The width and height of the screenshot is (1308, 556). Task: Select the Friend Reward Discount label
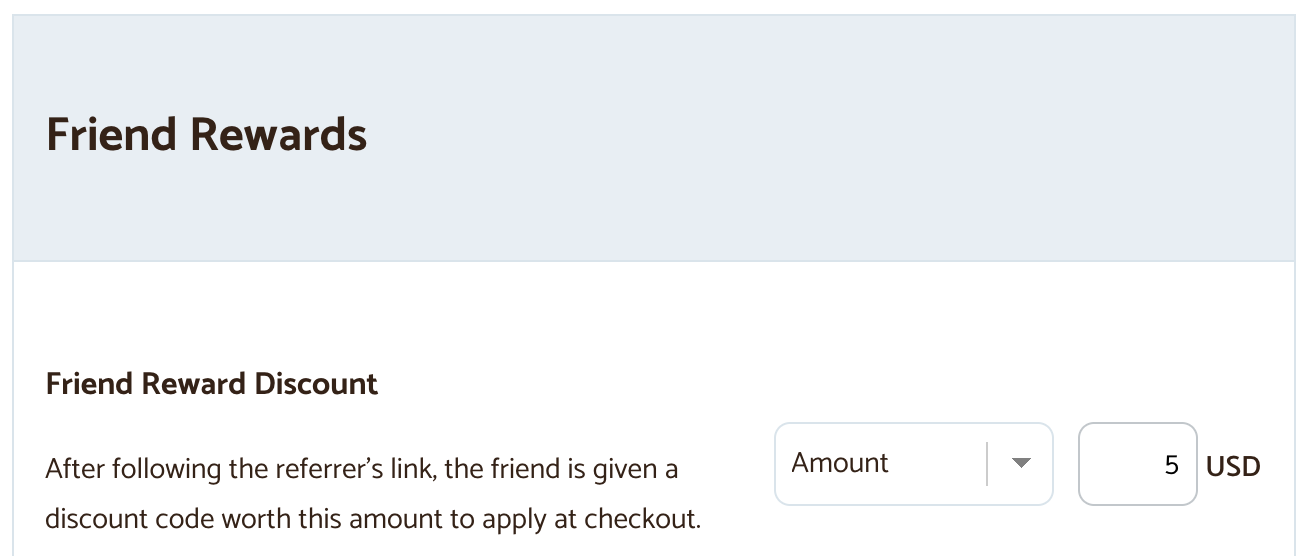[212, 384]
